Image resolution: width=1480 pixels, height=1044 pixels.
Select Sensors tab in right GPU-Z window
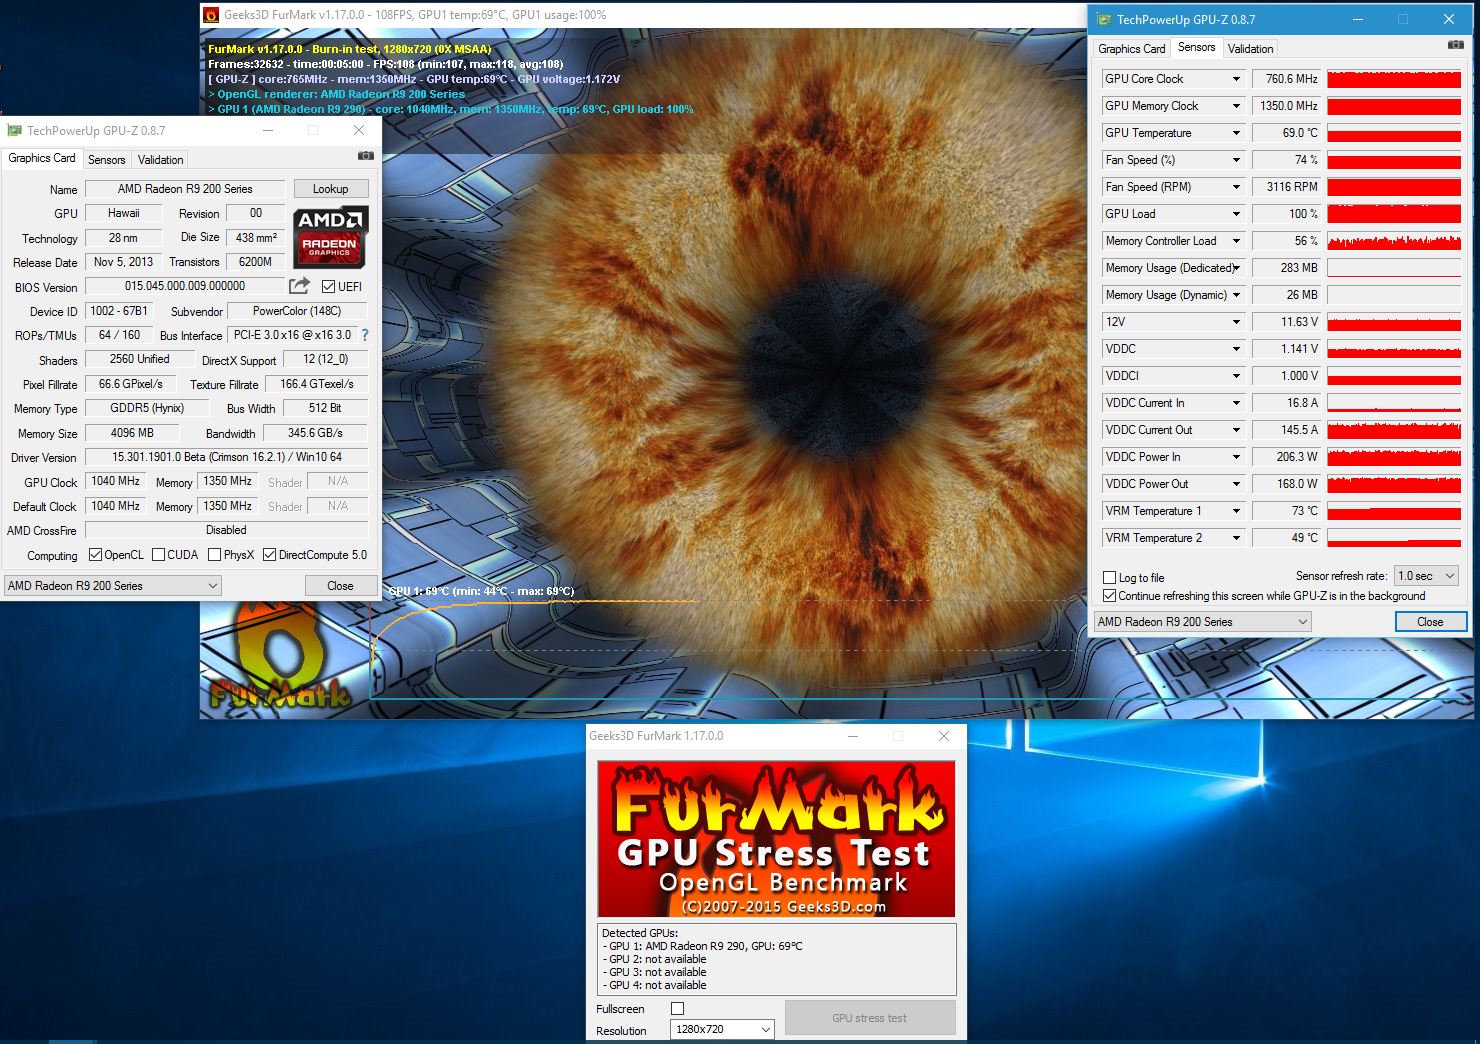tap(1196, 47)
